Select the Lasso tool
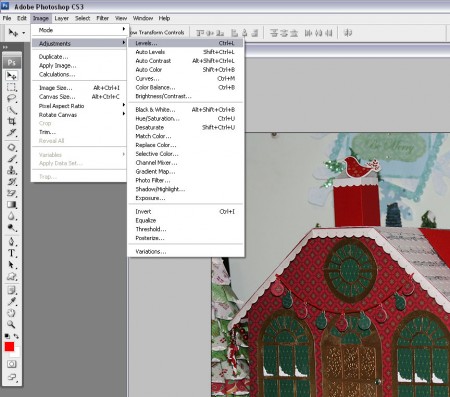The width and height of the screenshot is (450, 397). (x=12, y=99)
